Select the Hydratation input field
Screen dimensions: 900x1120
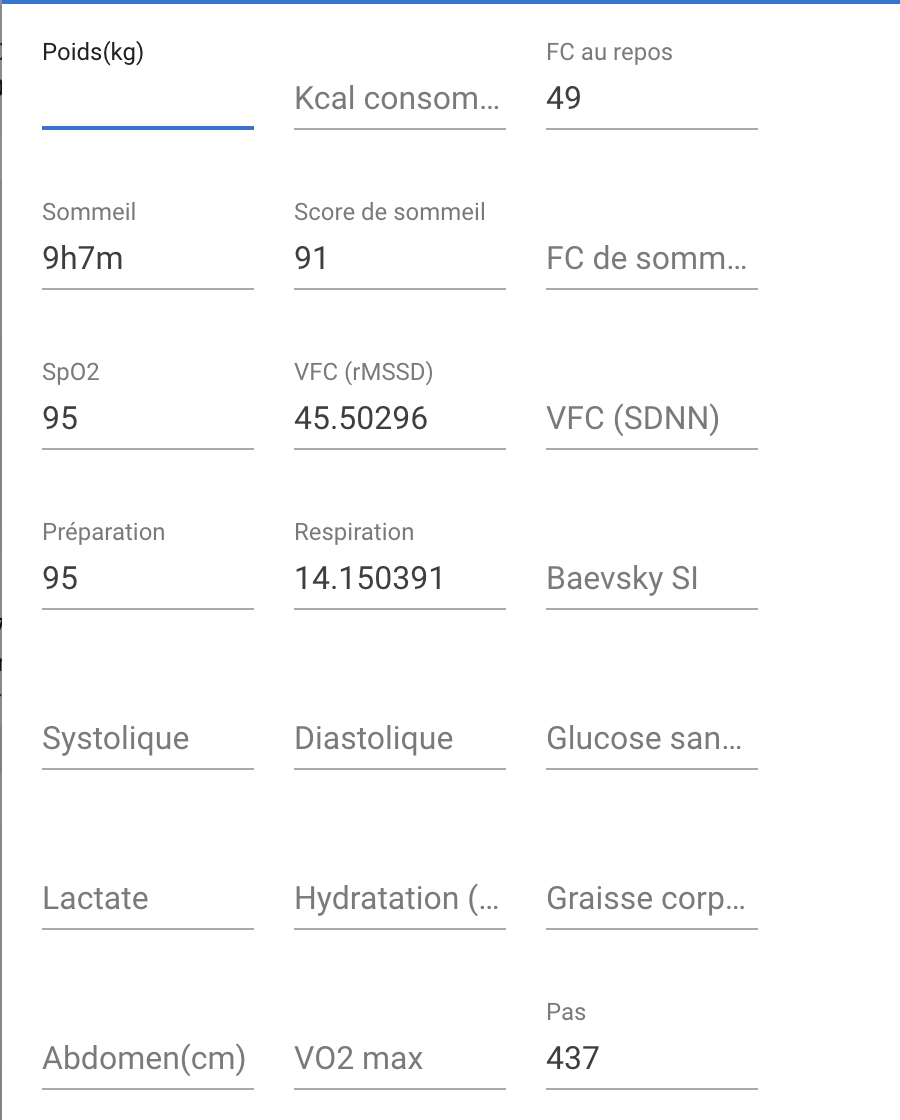pyautogui.click(x=399, y=899)
